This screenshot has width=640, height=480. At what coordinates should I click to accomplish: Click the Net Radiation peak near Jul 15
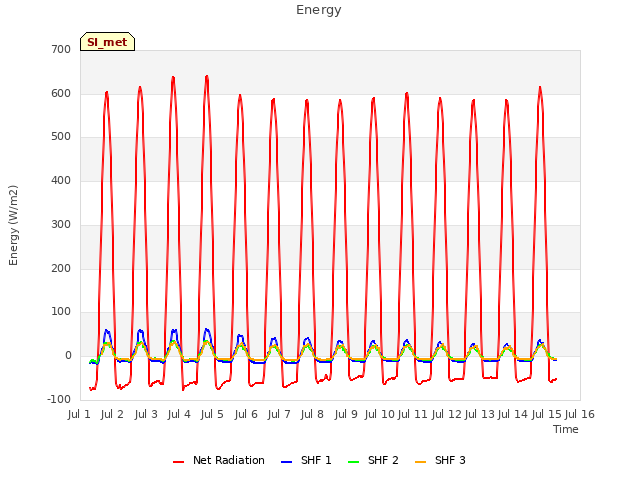(x=540, y=87)
